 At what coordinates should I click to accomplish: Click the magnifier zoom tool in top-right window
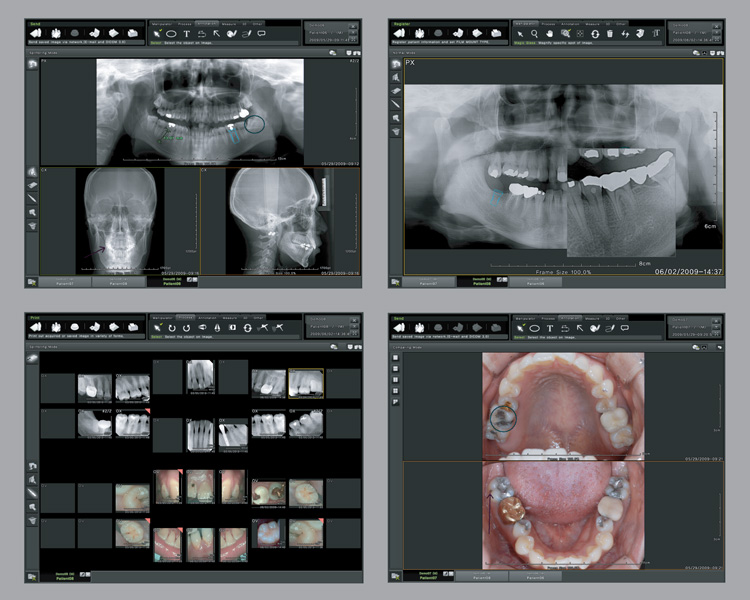[x=535, y=33]
